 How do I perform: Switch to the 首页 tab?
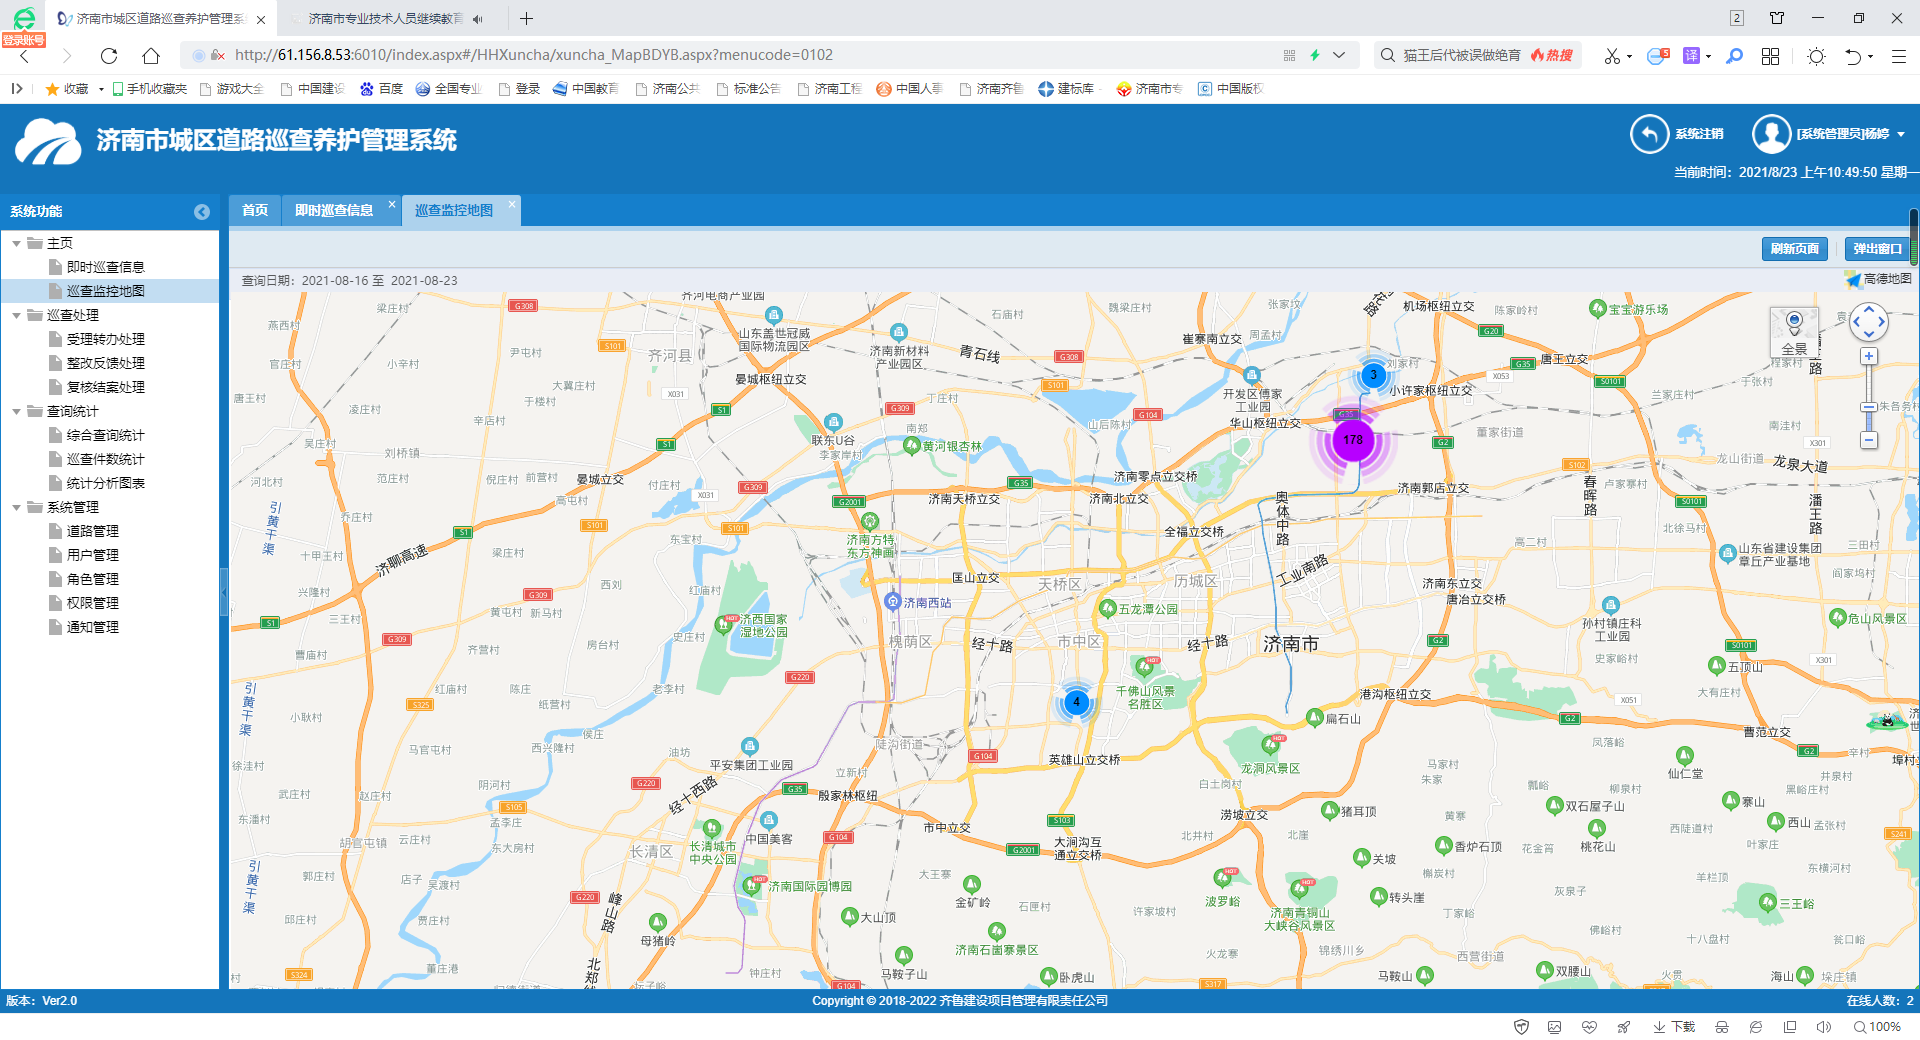point(255,210)
